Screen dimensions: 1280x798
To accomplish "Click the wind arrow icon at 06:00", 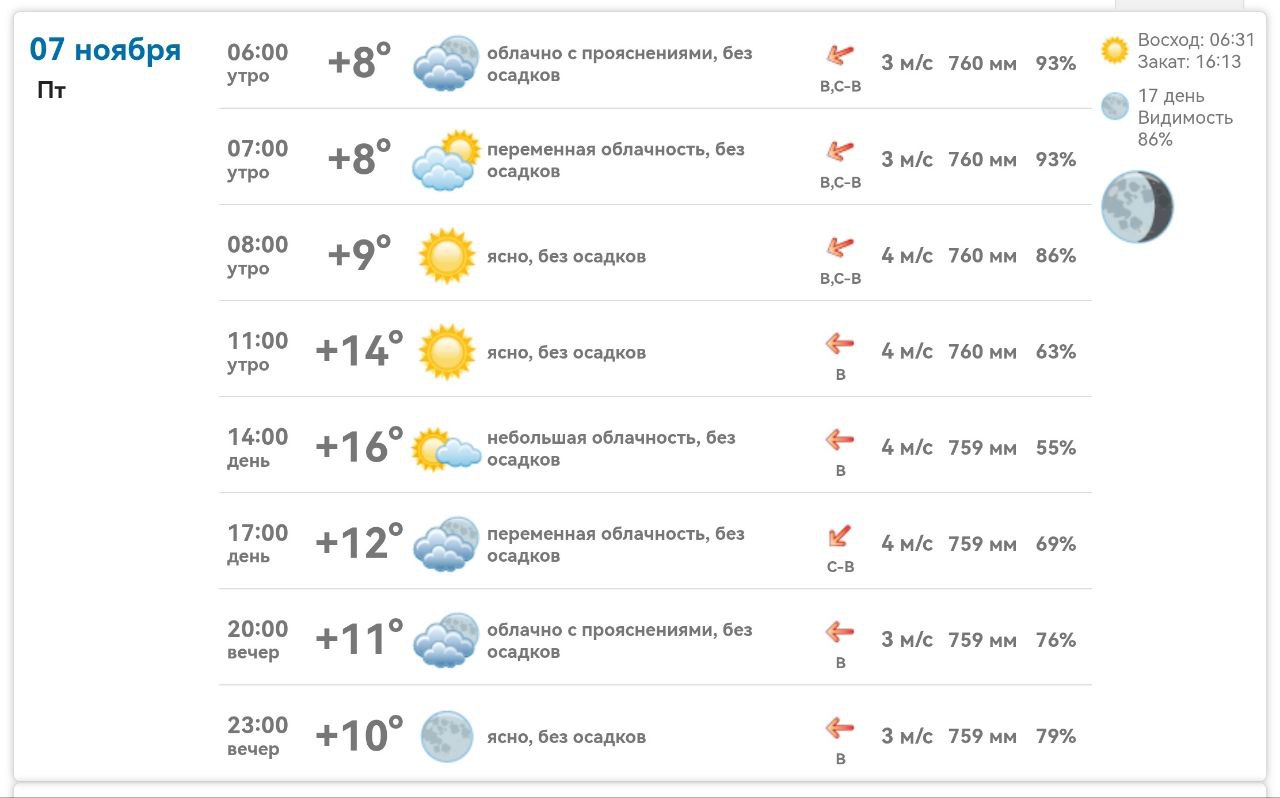I will 840,56.
